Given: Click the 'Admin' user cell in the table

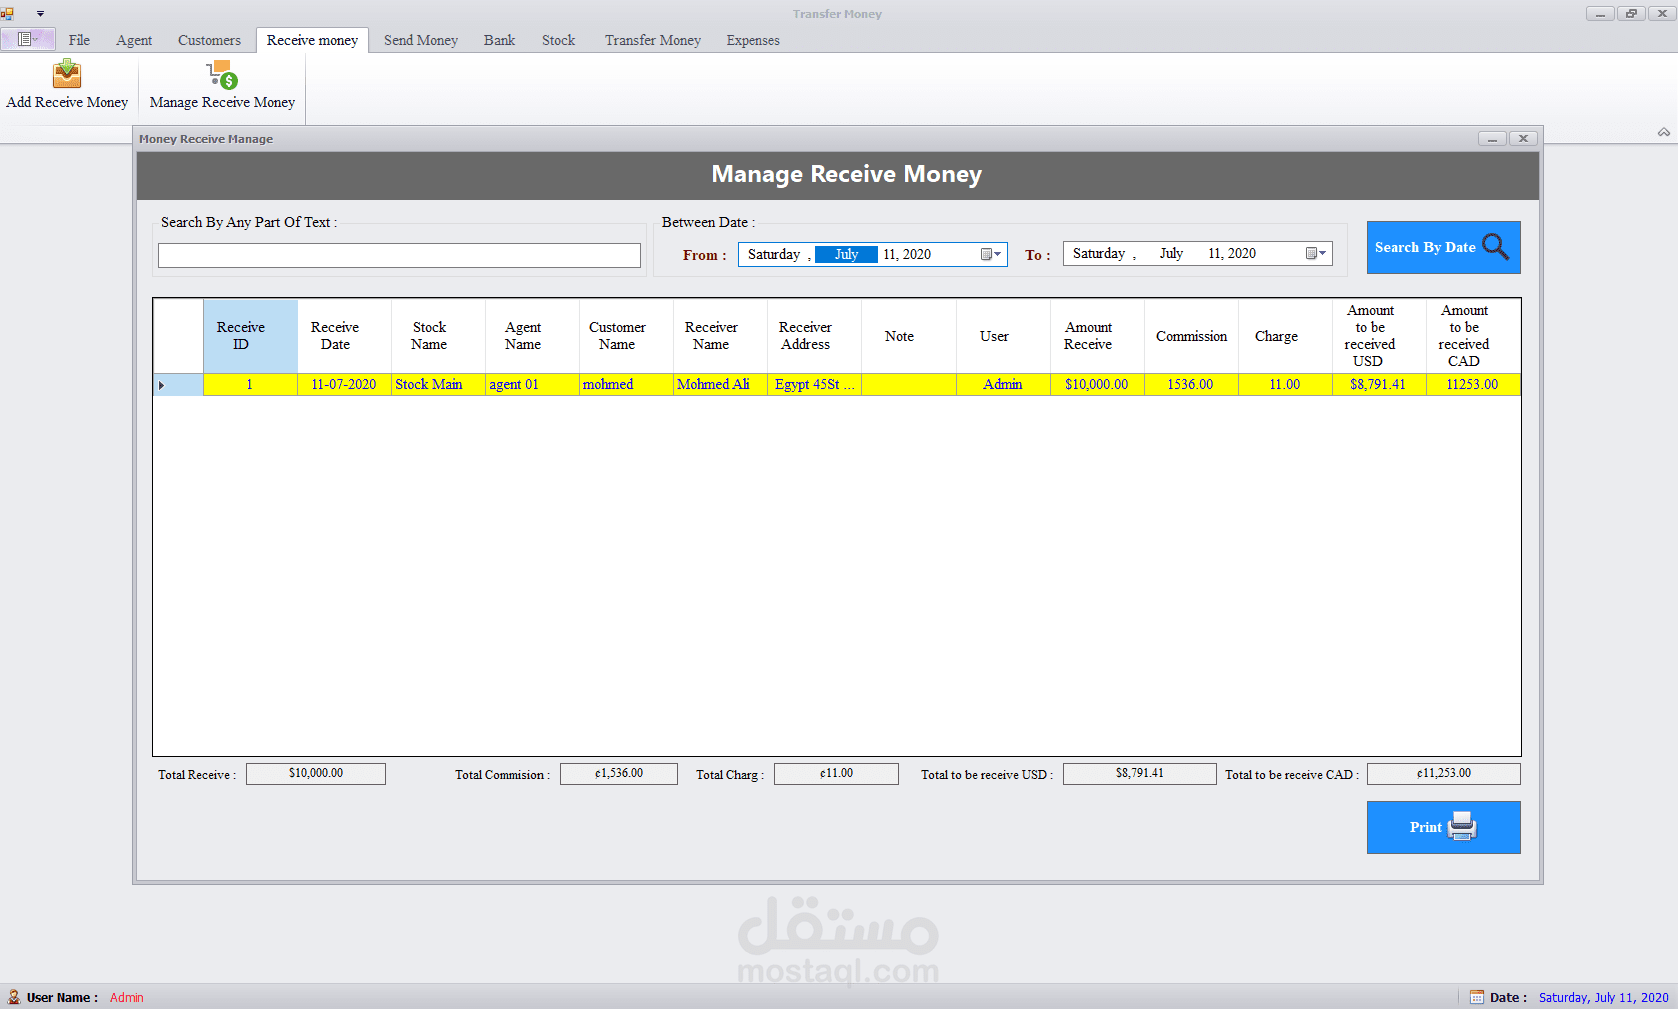Looking at the screenshot, I should pyautogui.click(x=1003, y=385).
